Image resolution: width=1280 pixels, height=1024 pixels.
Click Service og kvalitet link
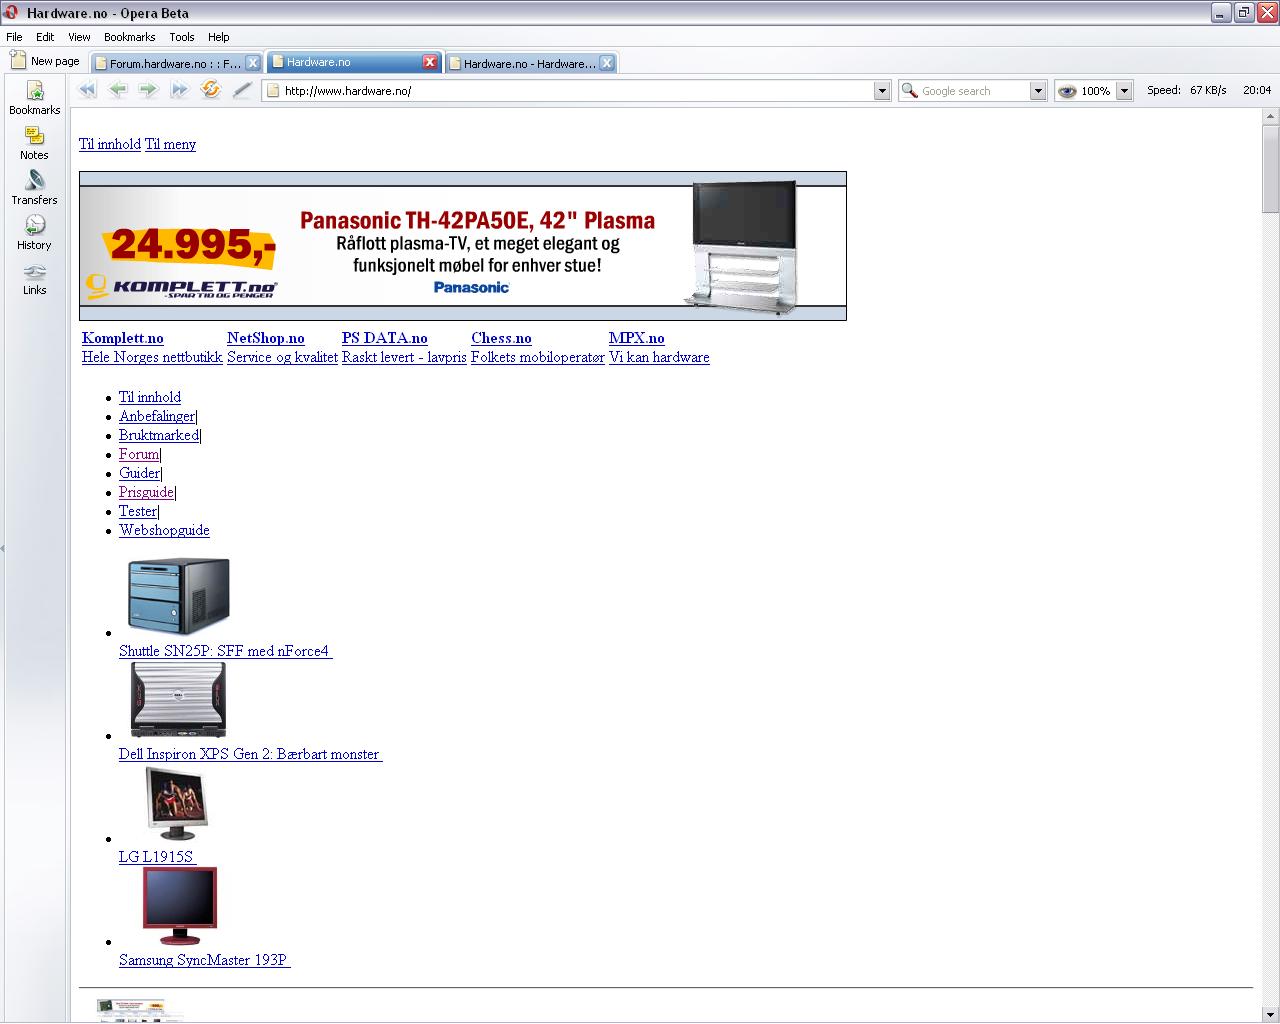click(282, 357)
